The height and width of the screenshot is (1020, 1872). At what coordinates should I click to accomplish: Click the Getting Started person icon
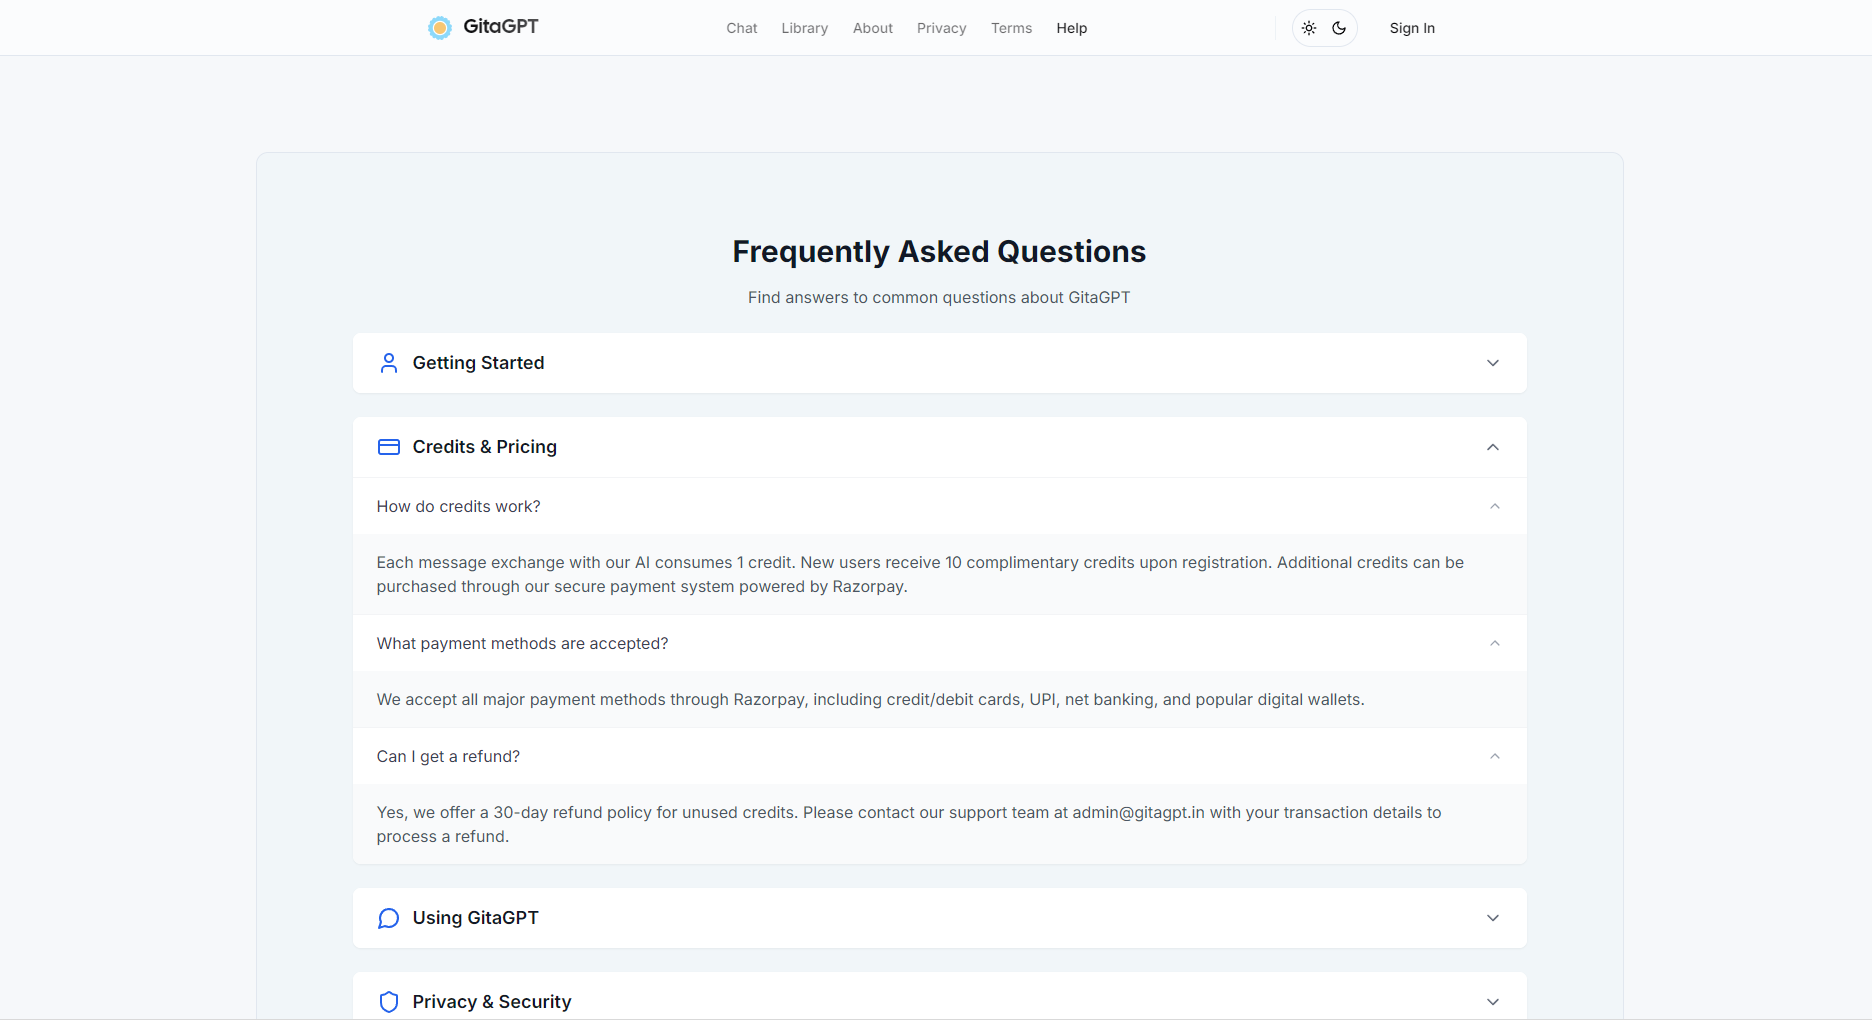pos(389,363)
